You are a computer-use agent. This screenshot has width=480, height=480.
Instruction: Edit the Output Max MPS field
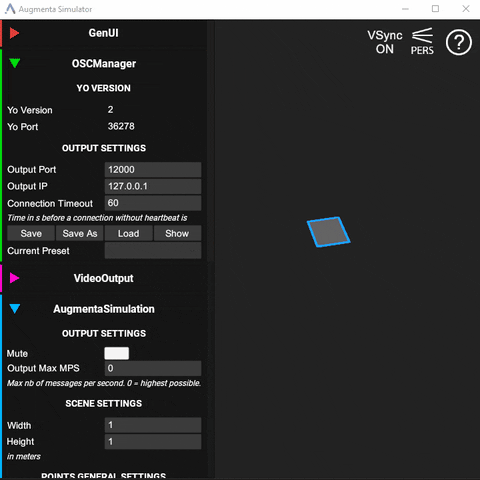(x=153, y=368)
